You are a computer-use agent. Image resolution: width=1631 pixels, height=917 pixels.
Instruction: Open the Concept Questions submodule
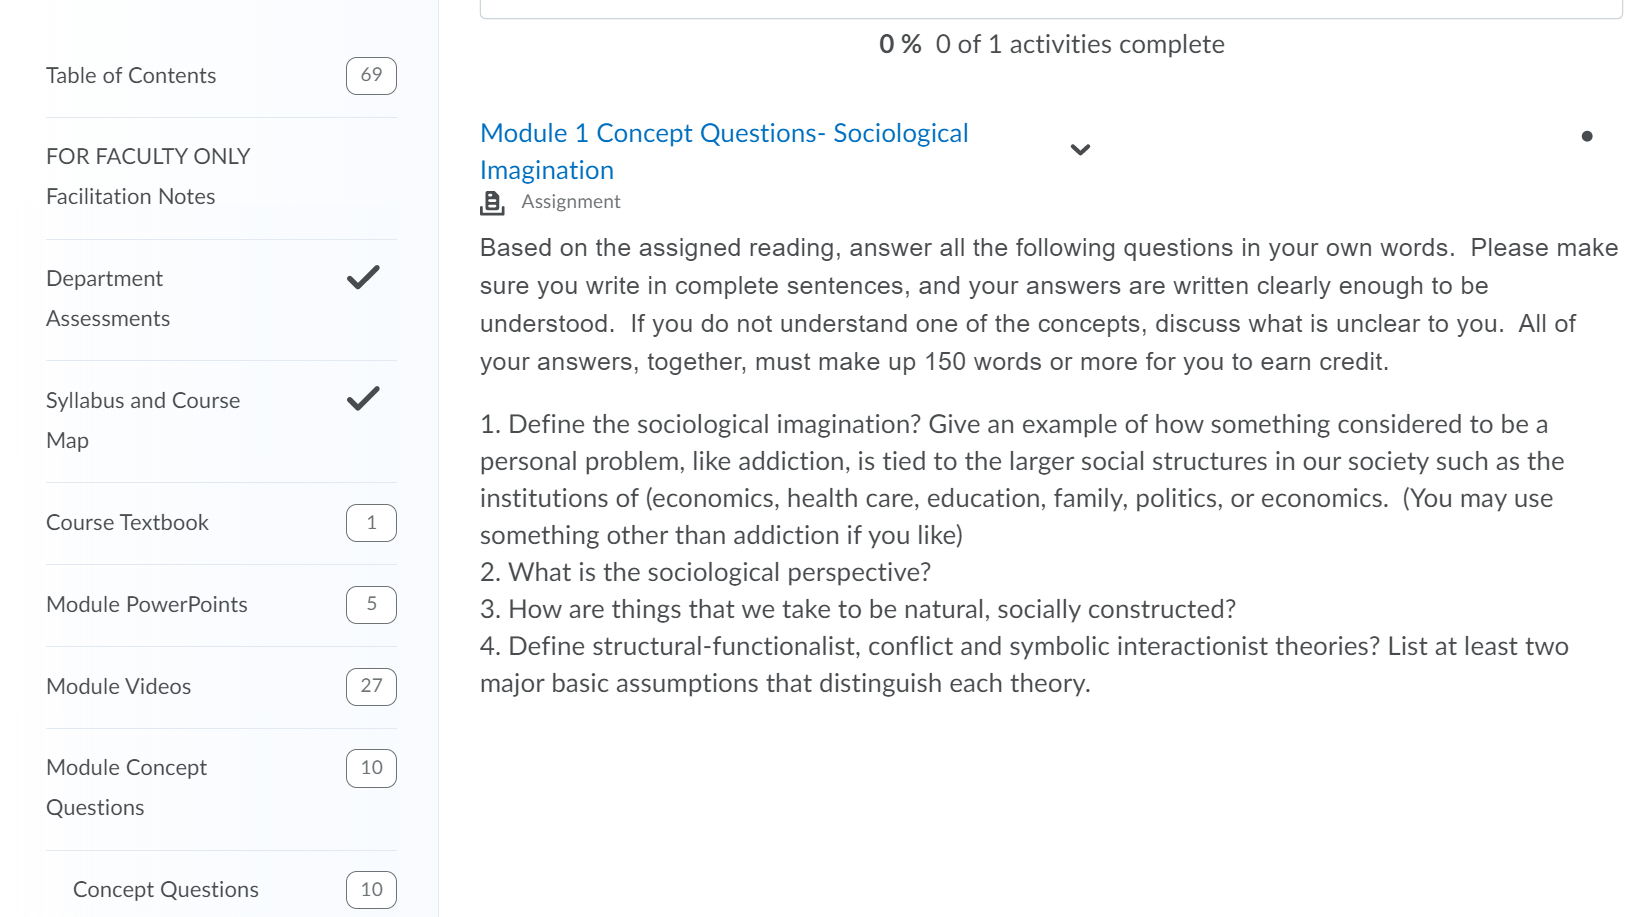[x=166, y=890]
